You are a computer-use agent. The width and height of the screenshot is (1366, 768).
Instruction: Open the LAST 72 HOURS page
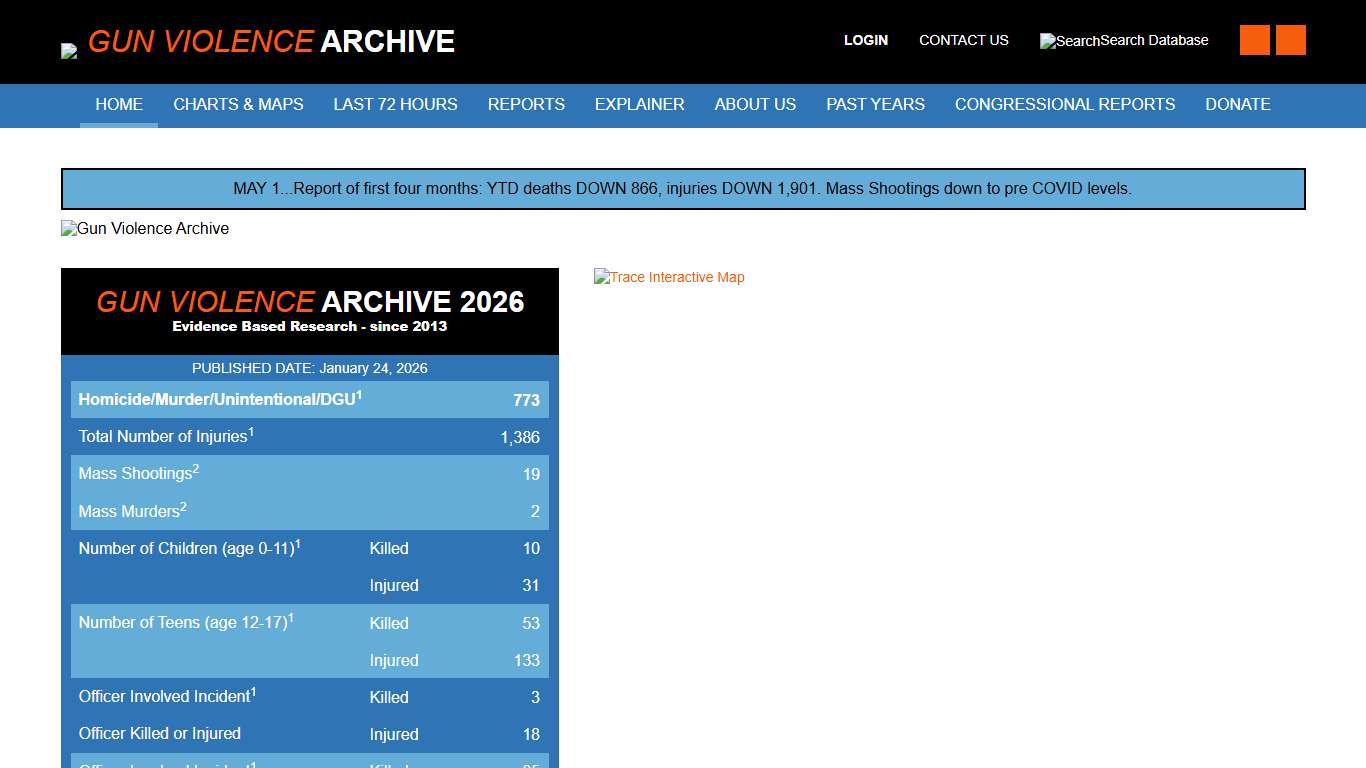(x=395, y=104)
